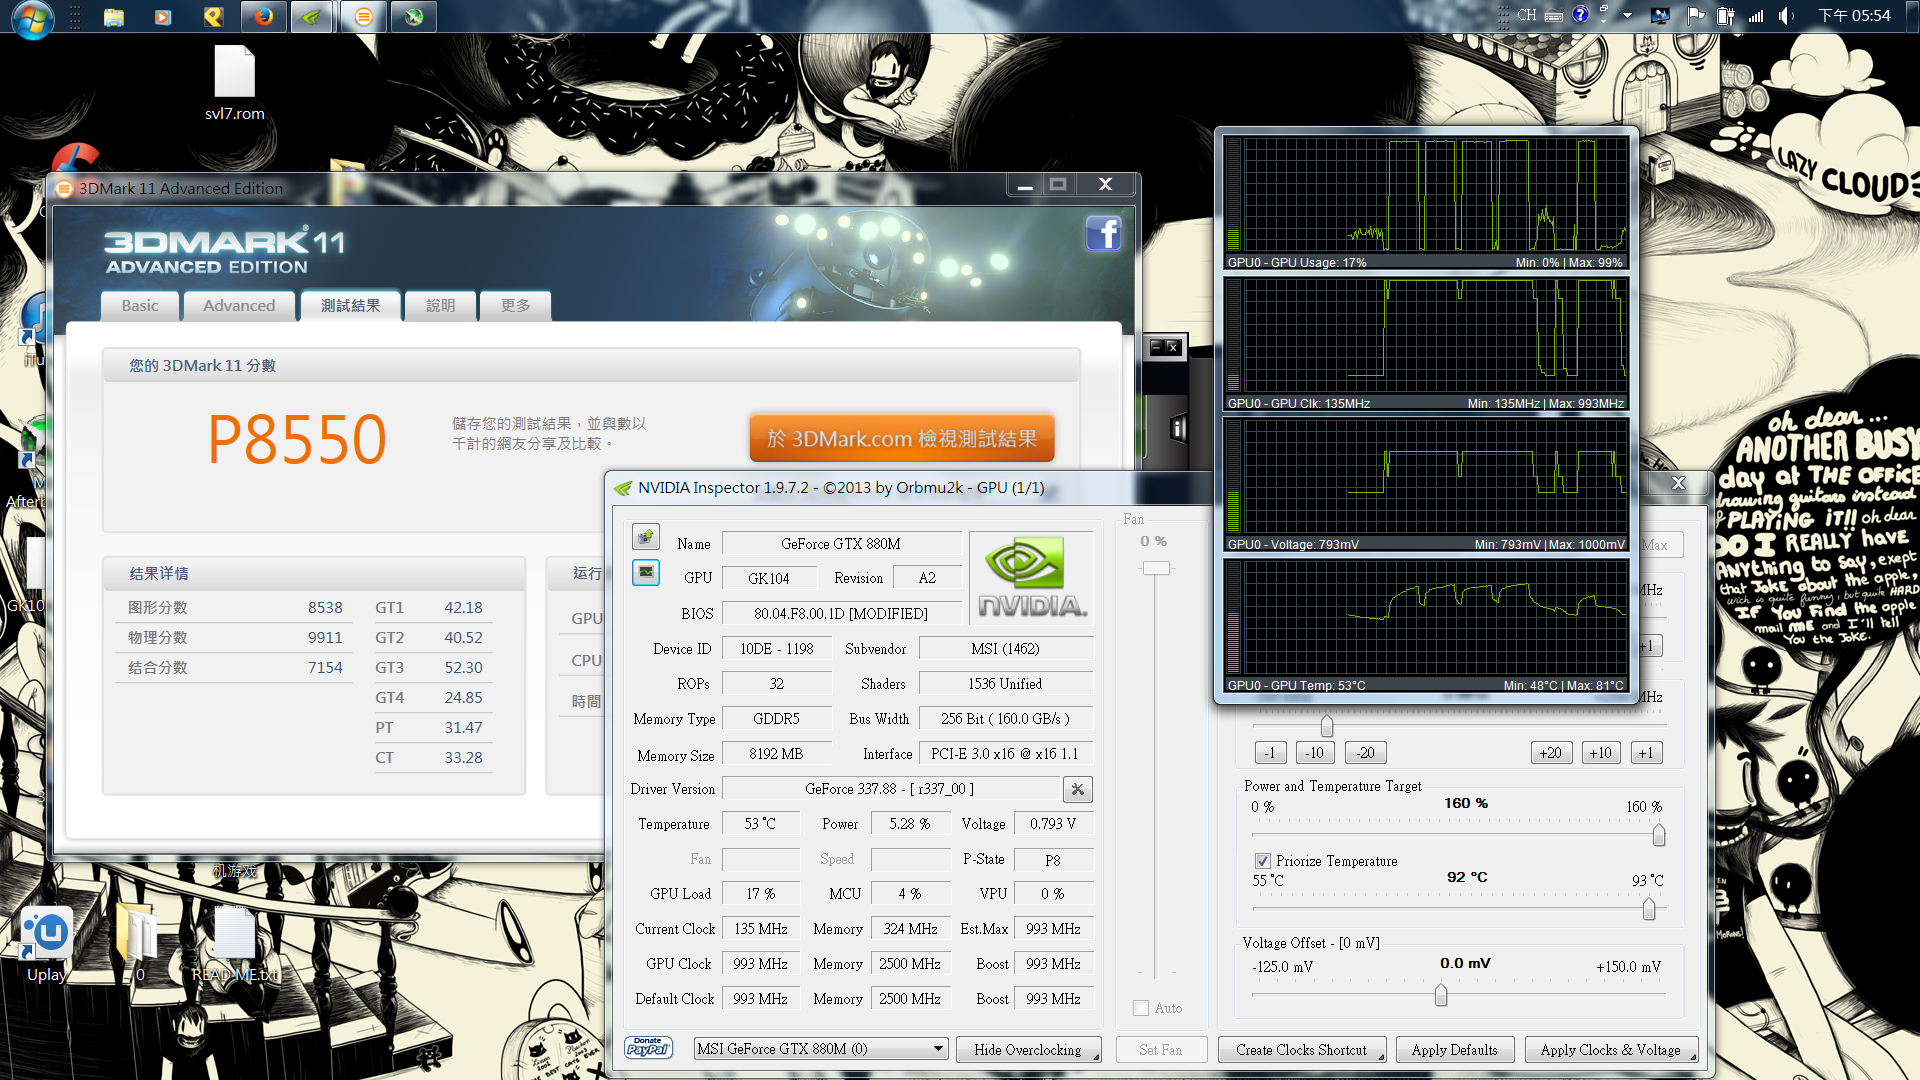The width and height of the screenshot is (1920, 1080).
Task: Click the GPU Temp monitor graph
Action: point(1425,626)
